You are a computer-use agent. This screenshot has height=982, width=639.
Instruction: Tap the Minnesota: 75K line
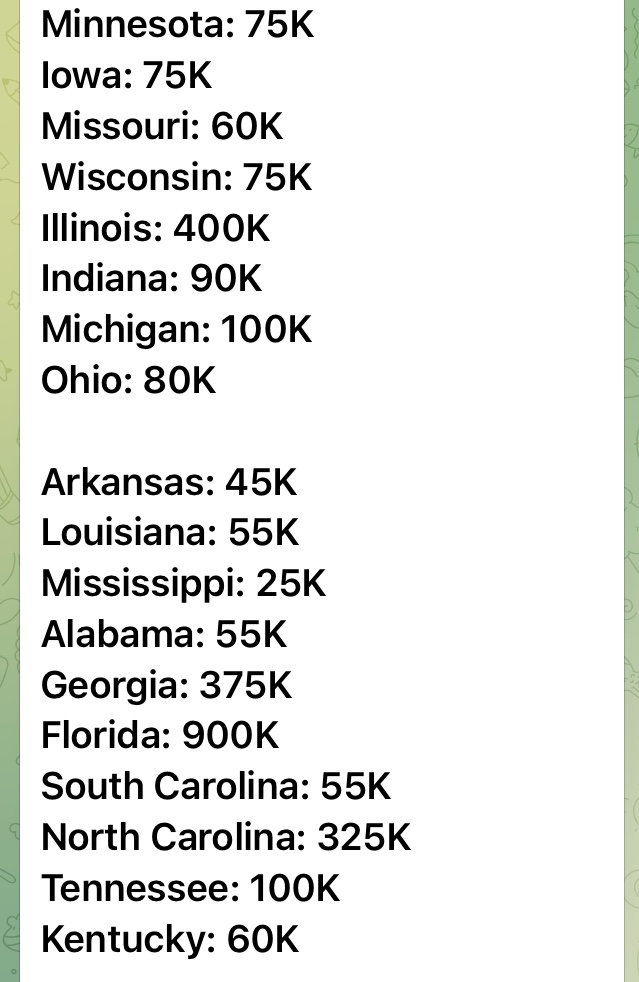pyautogui.click(x=177, y=25)
